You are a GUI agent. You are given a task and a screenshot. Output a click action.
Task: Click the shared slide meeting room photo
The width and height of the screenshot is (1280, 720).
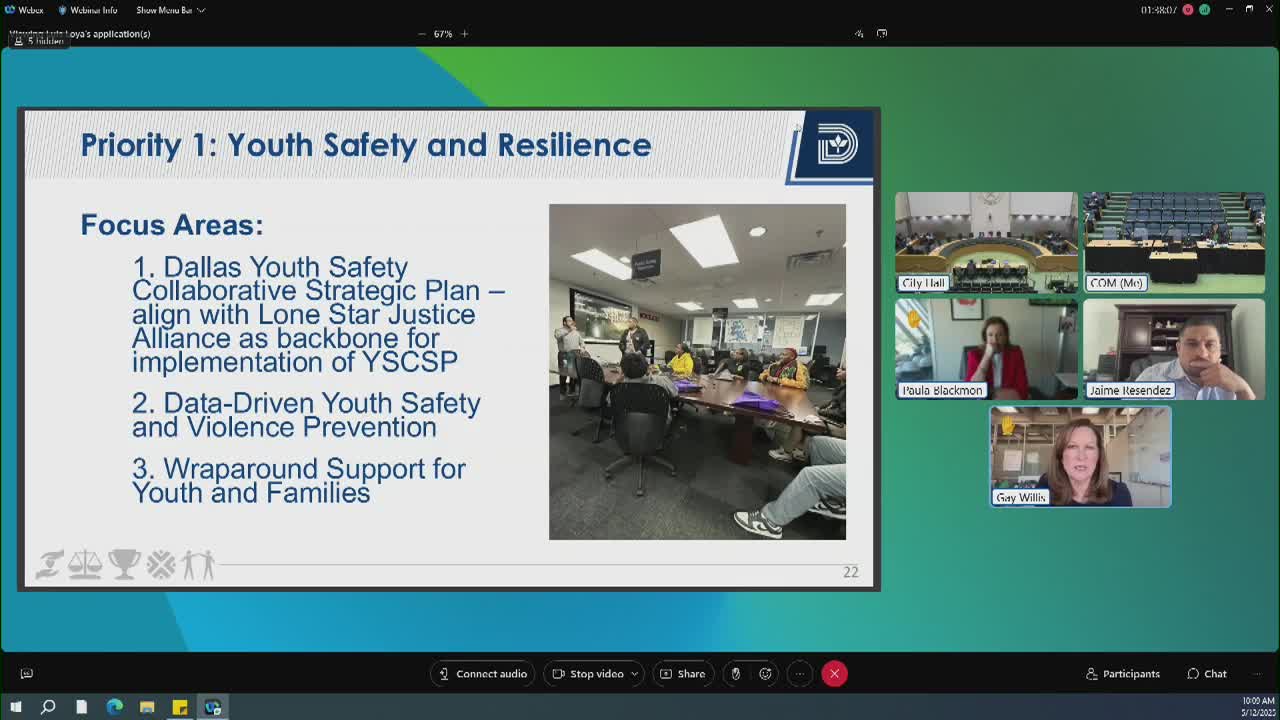[697, 372]
